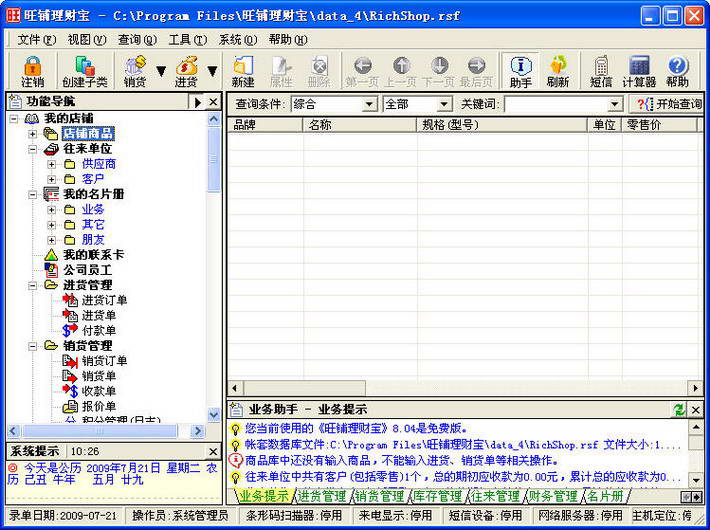This screenshot has width=710, height=530.
Task: Go to 第一页 first page arrow
Action: 362,71
